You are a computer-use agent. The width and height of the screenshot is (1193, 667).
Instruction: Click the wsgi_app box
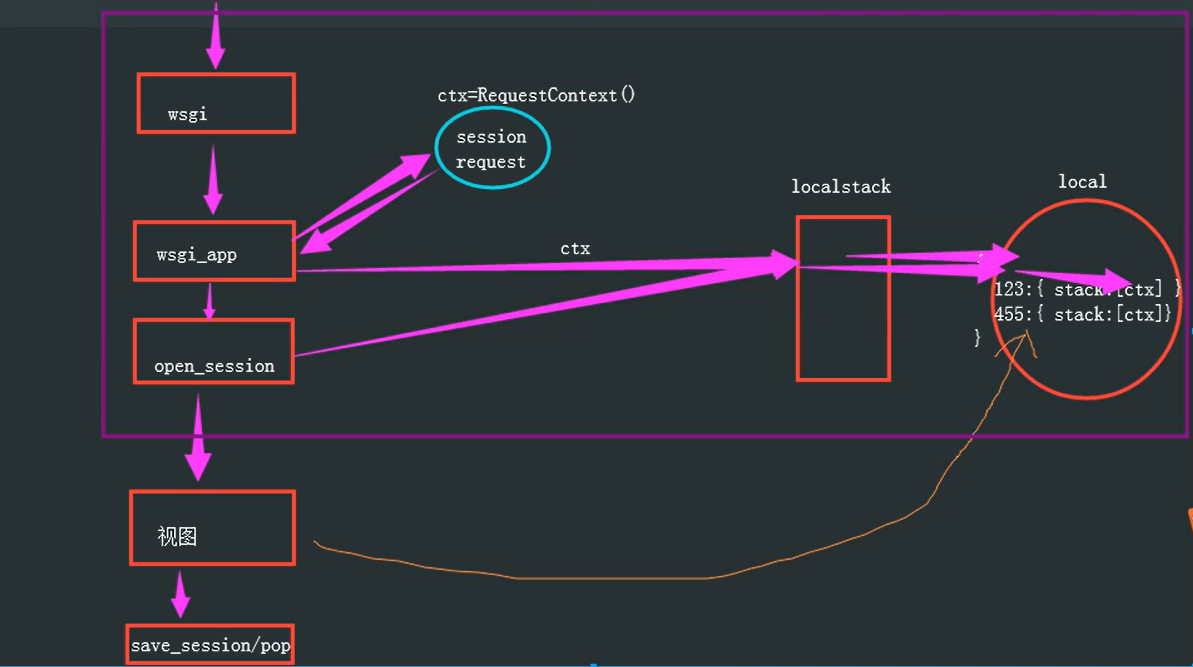[x=213, y=253]
